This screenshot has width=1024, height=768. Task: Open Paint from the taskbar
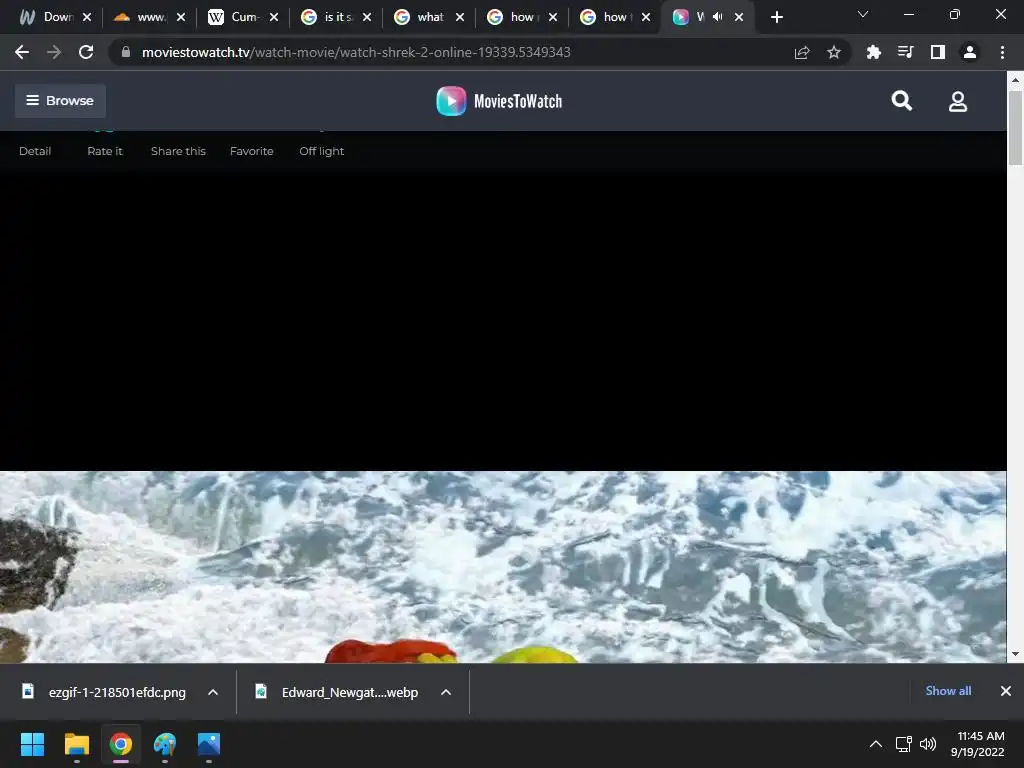click(165, 744)
